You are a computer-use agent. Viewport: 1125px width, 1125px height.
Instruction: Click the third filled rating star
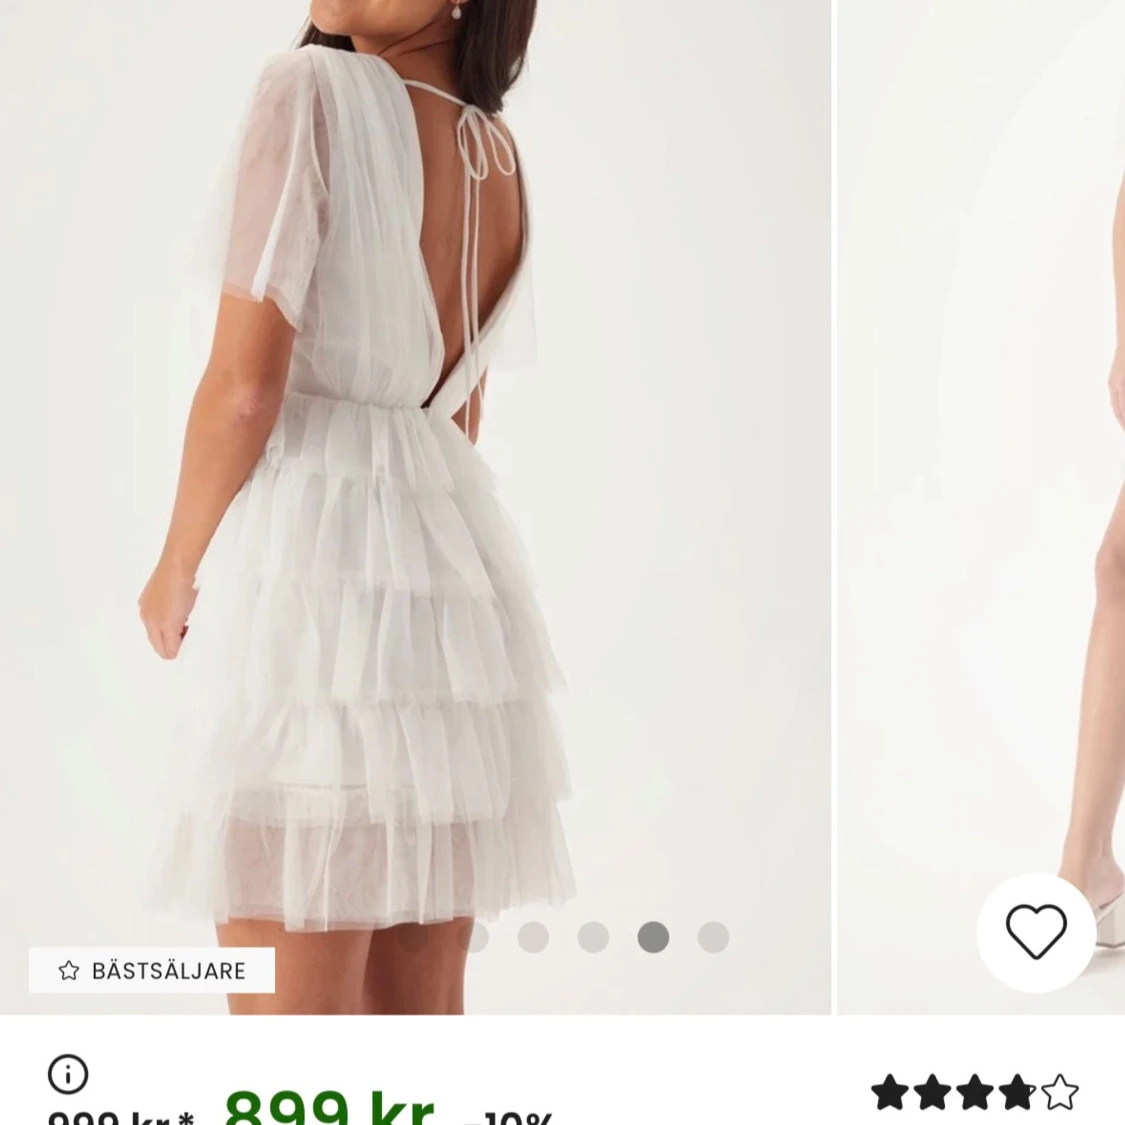975,1092
